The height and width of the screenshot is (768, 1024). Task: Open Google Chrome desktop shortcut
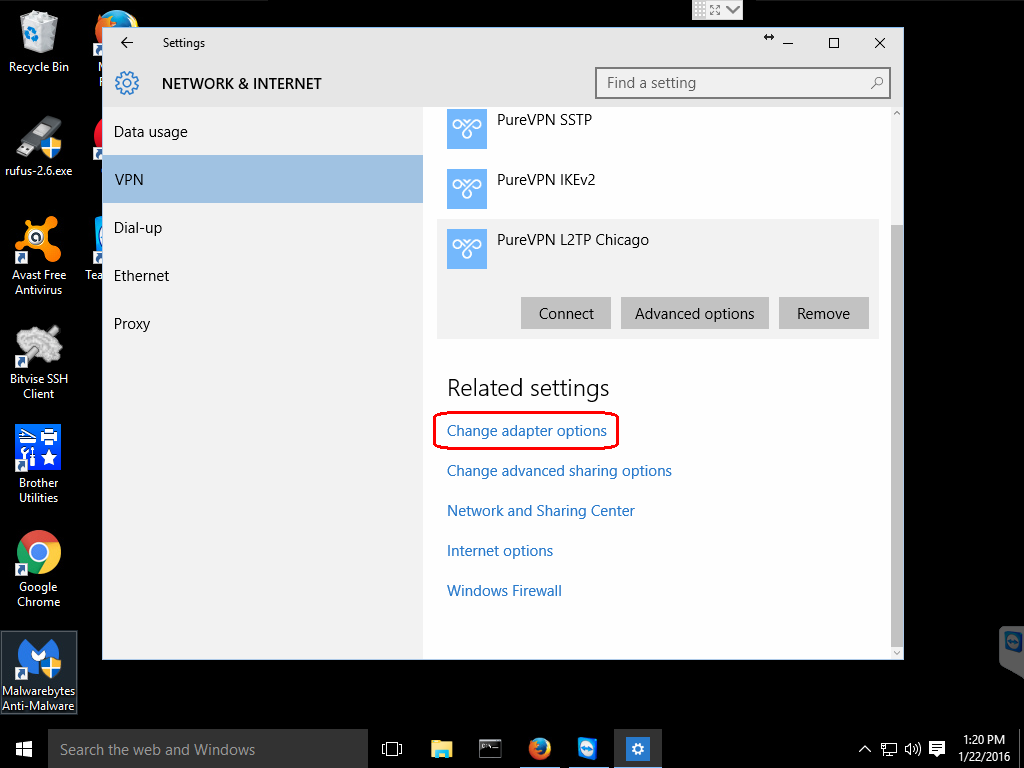coord(39,569)
